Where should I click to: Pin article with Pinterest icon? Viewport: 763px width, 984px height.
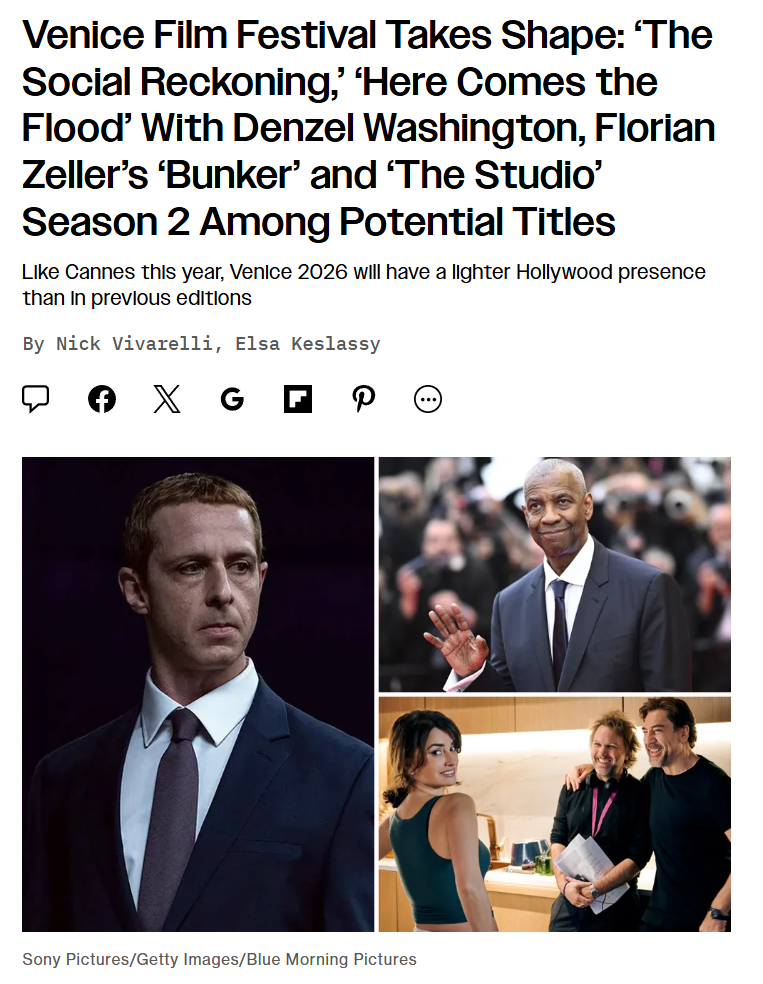click(x=363, y=399)
